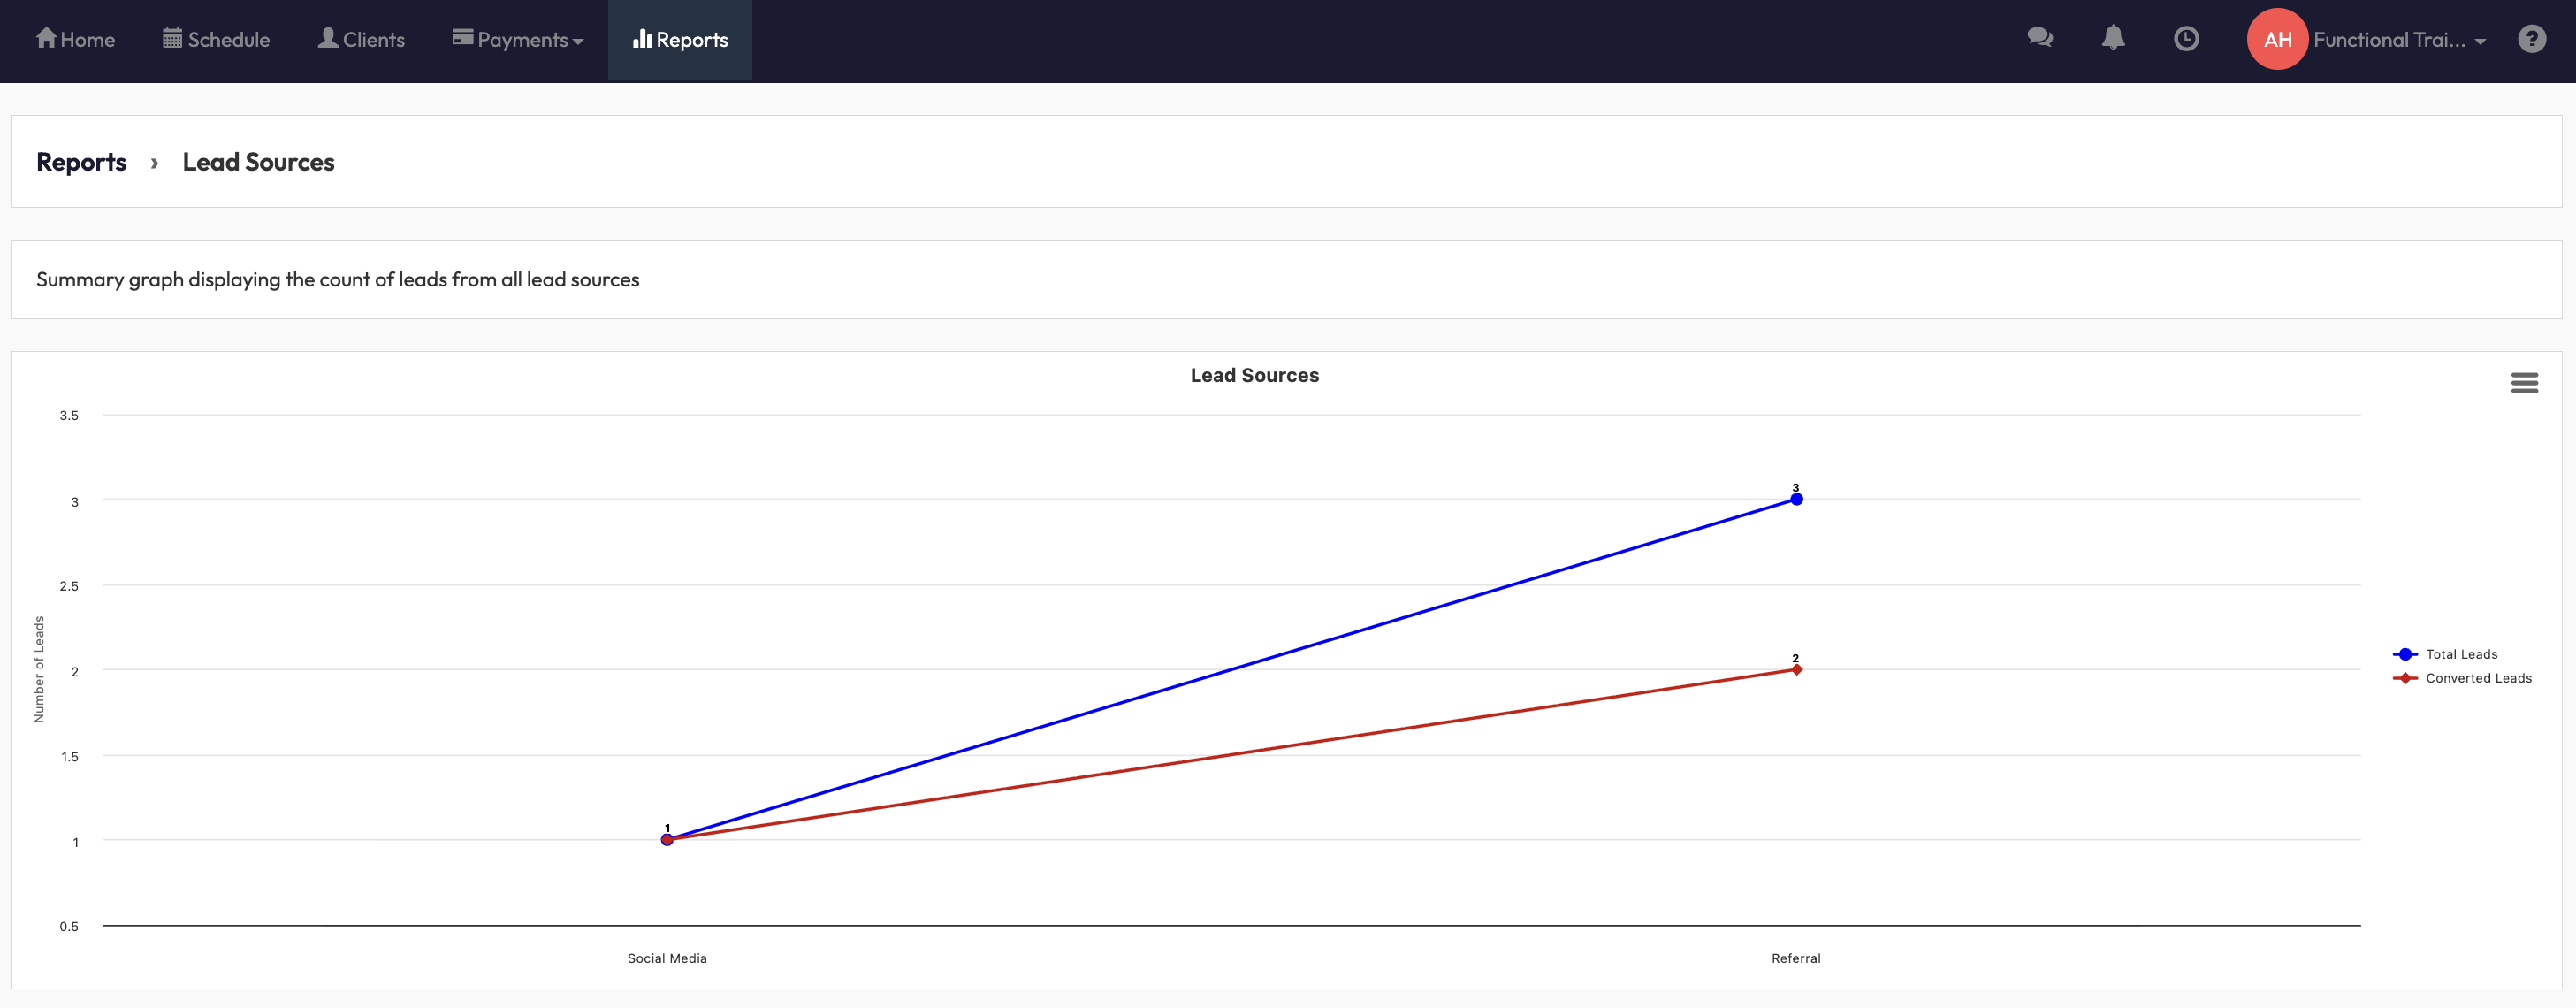Toggle Total Leads series in legend

point(2460,654)
